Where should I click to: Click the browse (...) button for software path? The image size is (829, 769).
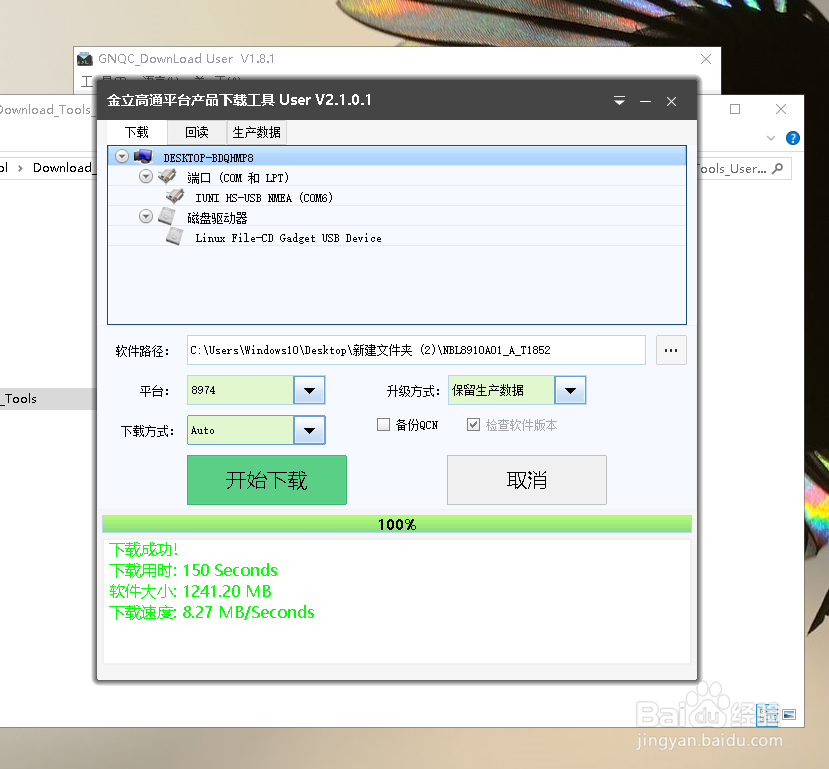coord(671,350)
